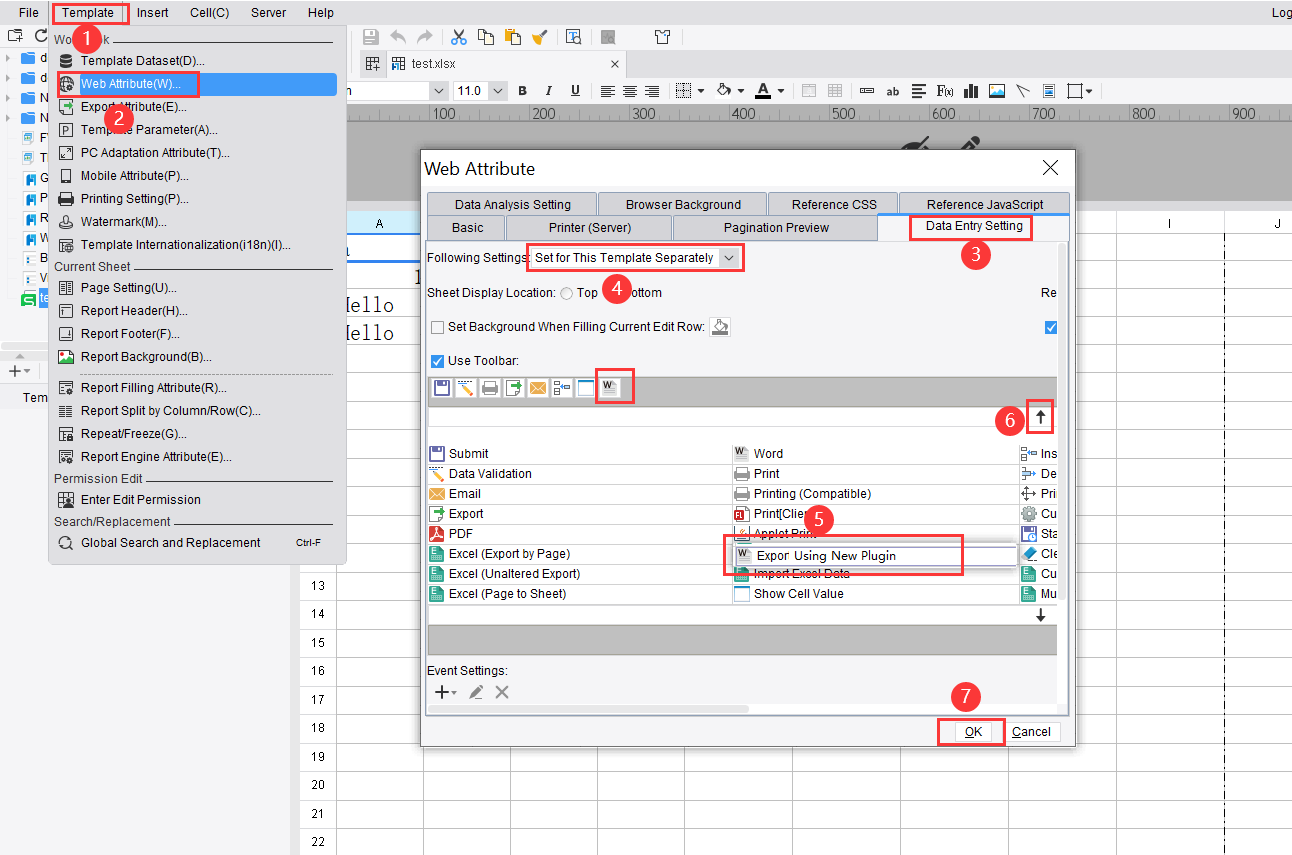Open the Insert Chart icon
Image resolution: width=1292 pixels, height=855 pixels.
[971, 90]
